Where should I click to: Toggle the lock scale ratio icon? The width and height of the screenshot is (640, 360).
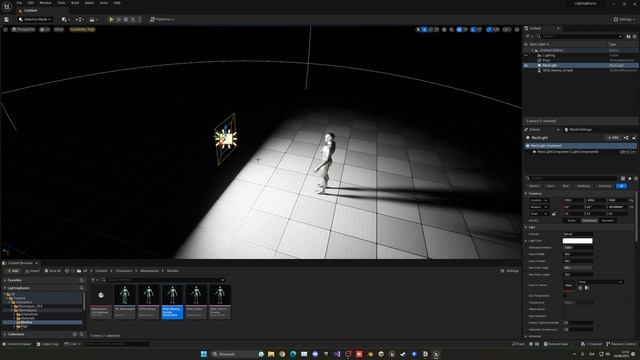pos(554,213)
